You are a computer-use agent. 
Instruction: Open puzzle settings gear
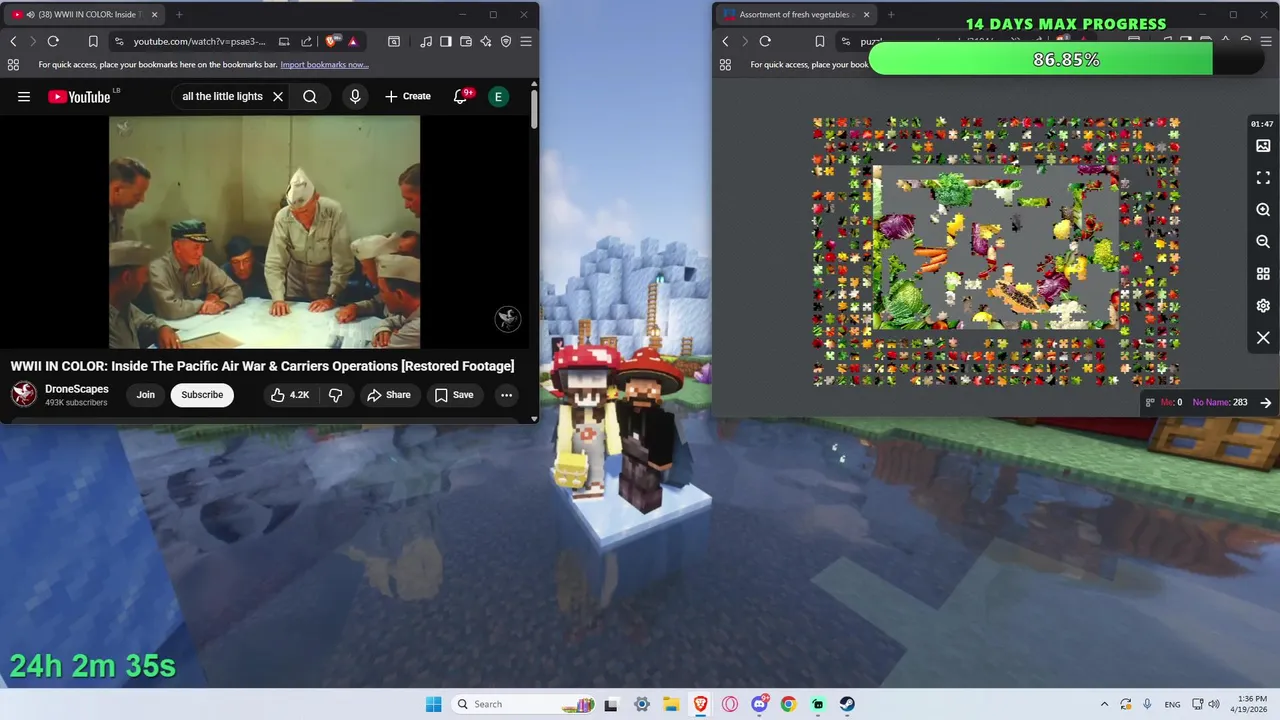click(x=1263, y=306)
